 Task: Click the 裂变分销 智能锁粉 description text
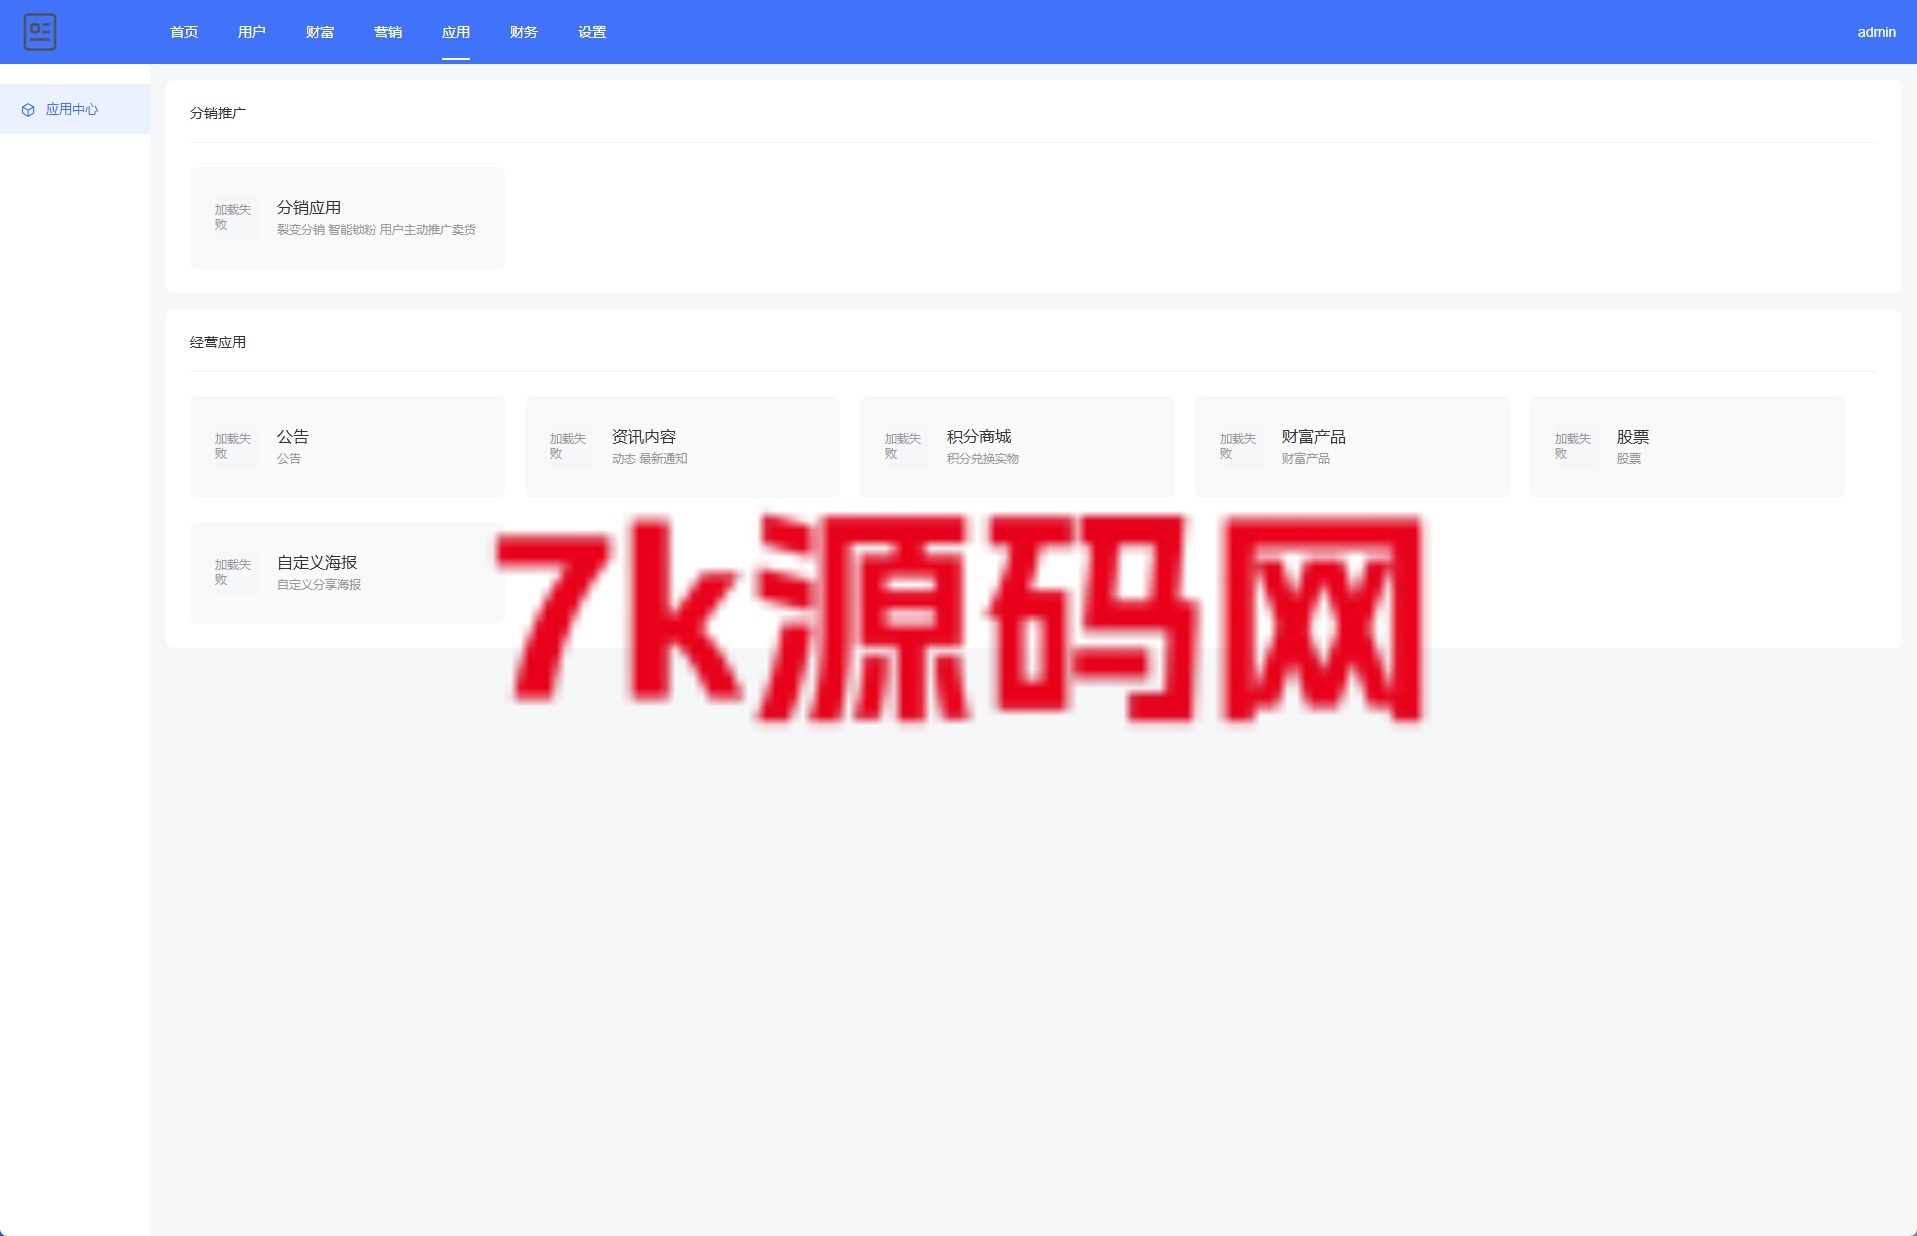(x=376, y=230)
